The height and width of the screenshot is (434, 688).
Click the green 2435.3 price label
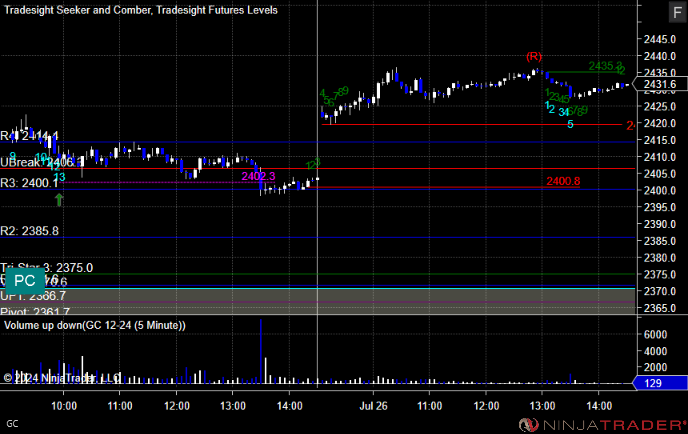(x=605, y=66)
